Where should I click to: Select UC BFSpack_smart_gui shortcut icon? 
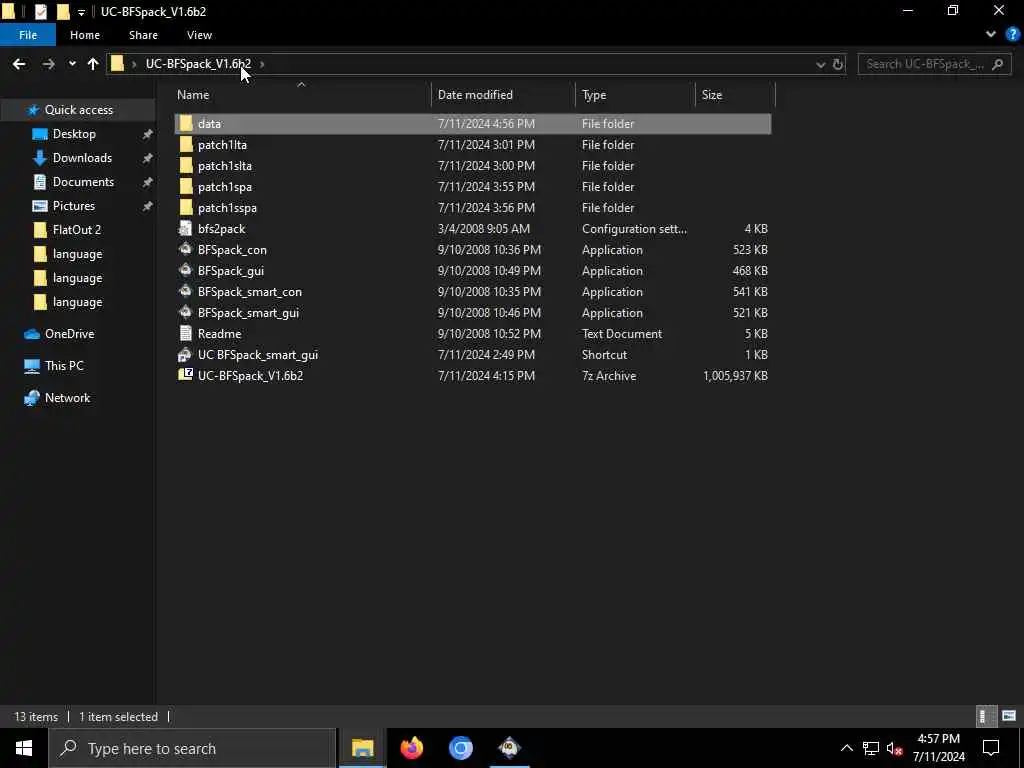point(186,354)
